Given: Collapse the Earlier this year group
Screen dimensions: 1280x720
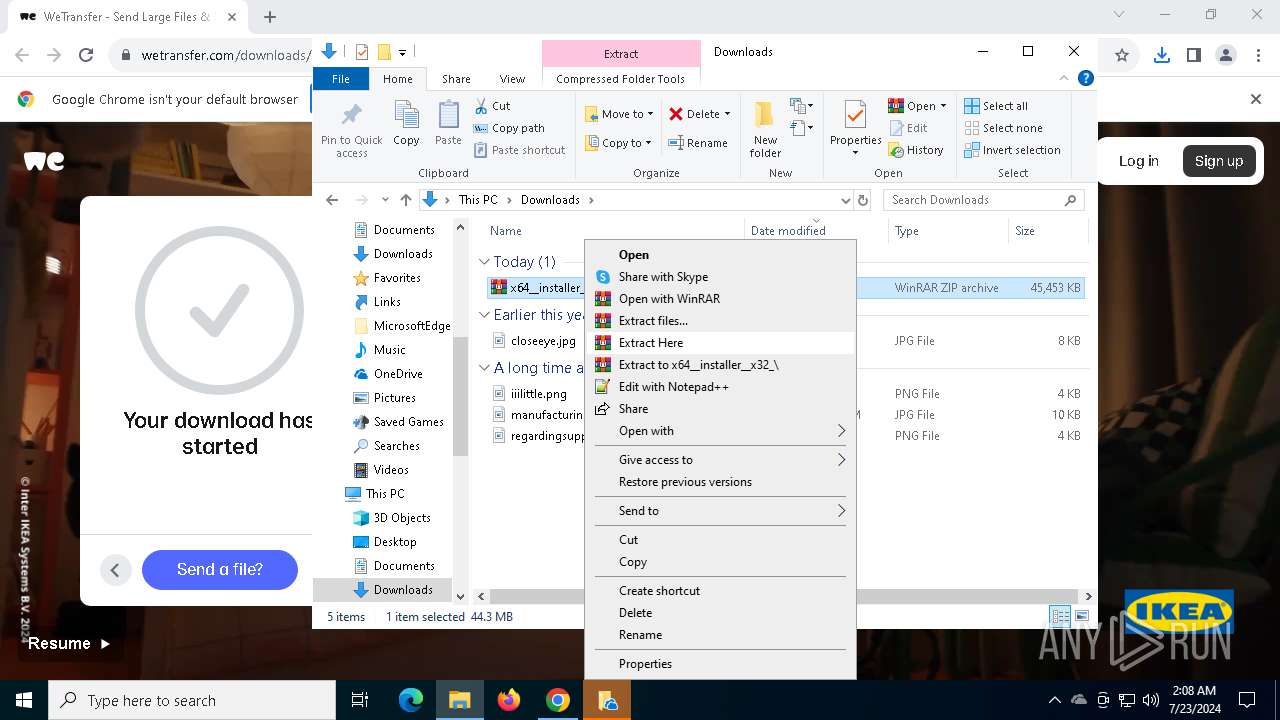Looking at the screenshot, I should click(x=484, y=315).
